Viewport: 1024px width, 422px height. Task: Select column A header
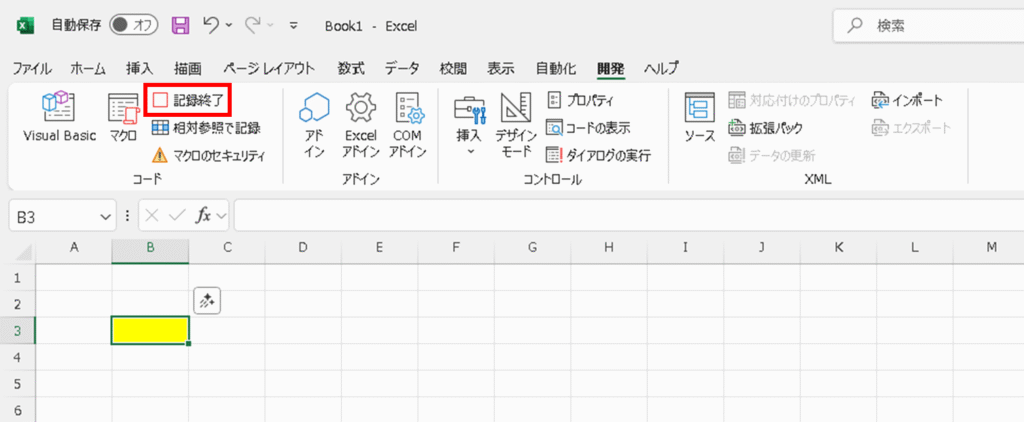pyautogui.click(x=73, y=248)
